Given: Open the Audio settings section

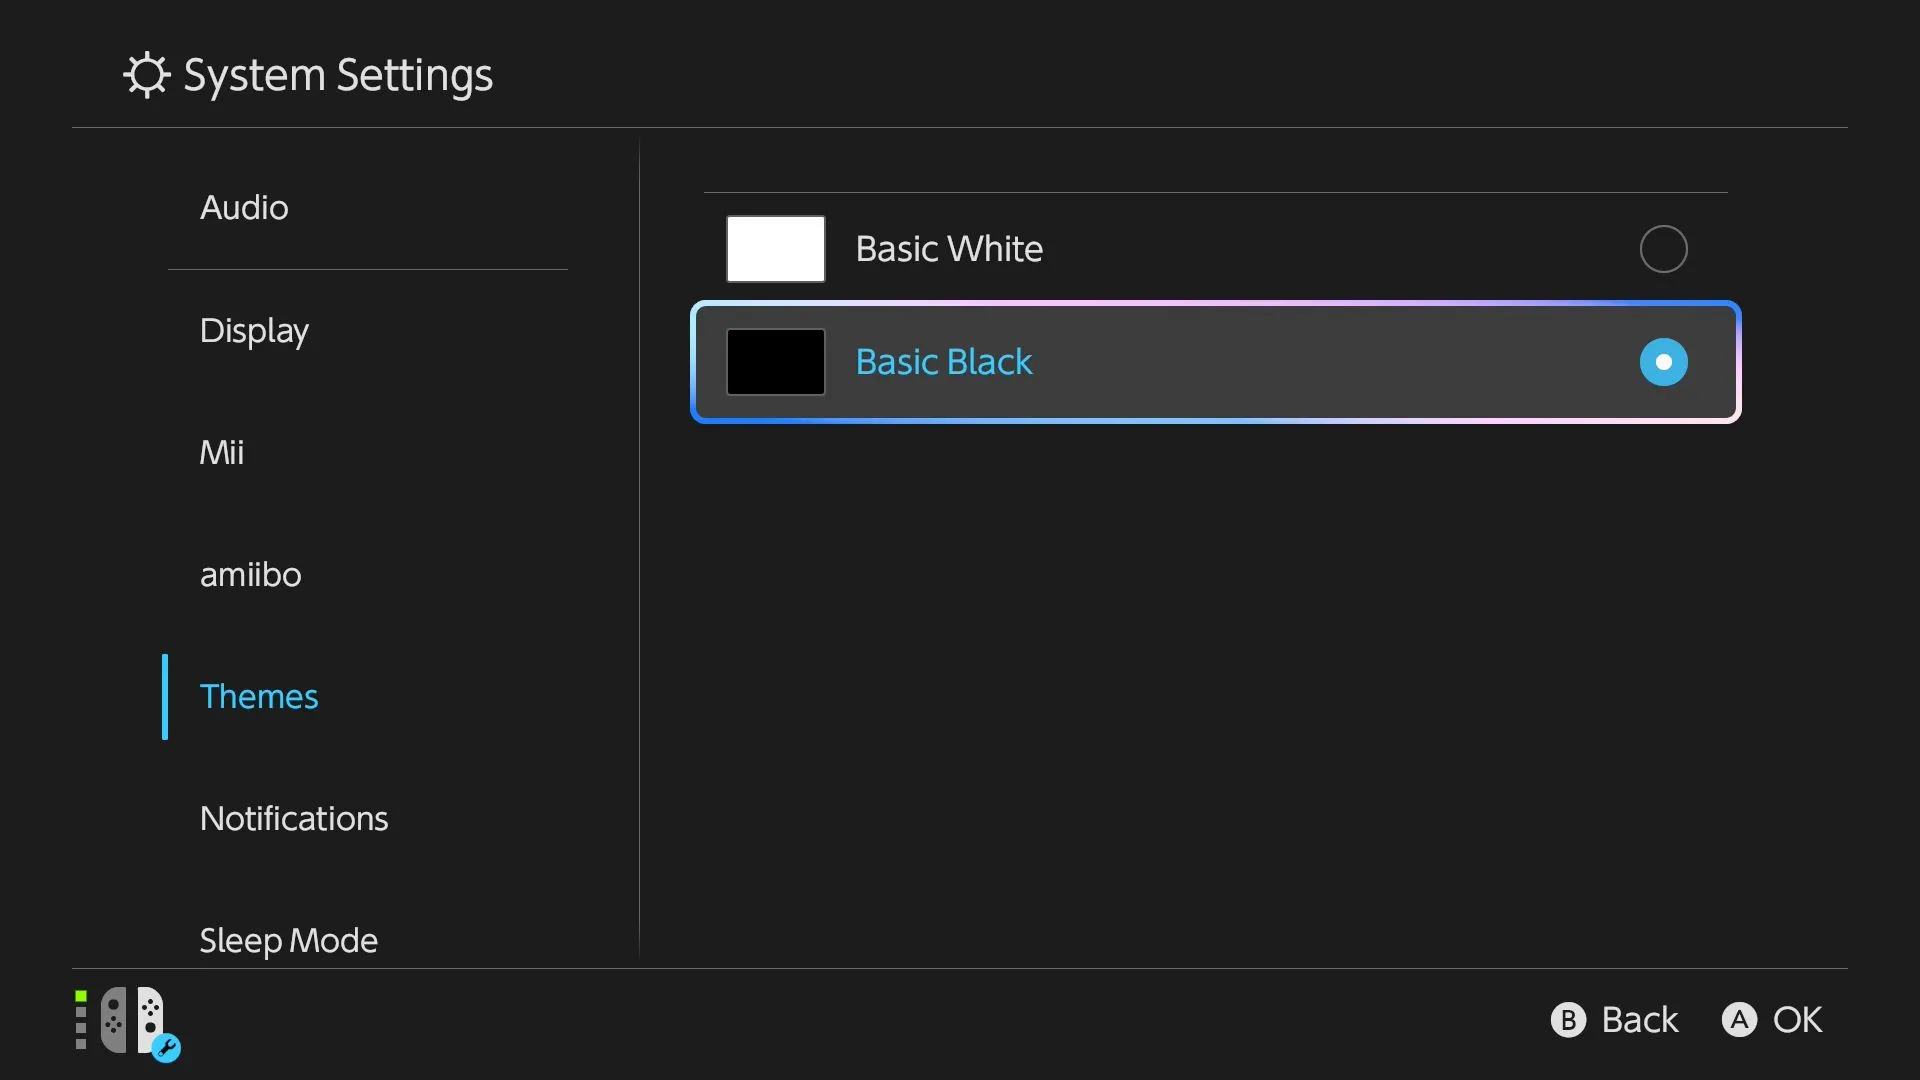Looking at the screenshot, I should click(x=243, y=207).
